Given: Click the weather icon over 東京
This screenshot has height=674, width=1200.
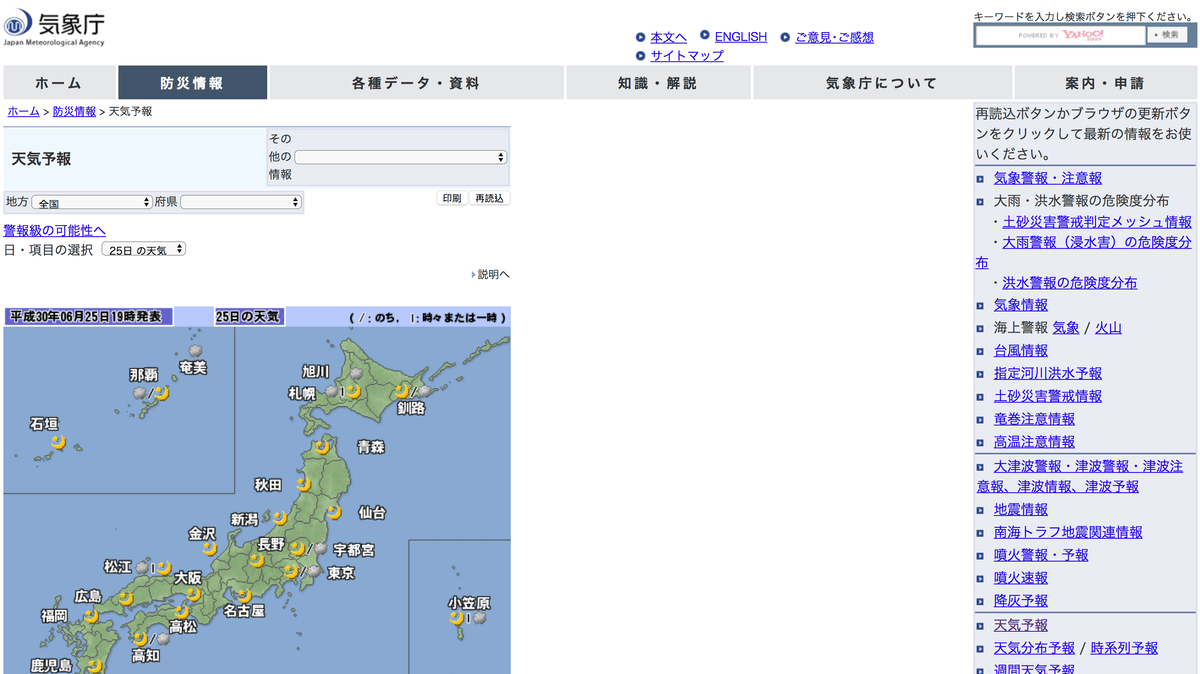Looking at the screenshot, I should (x=291, y=572).
